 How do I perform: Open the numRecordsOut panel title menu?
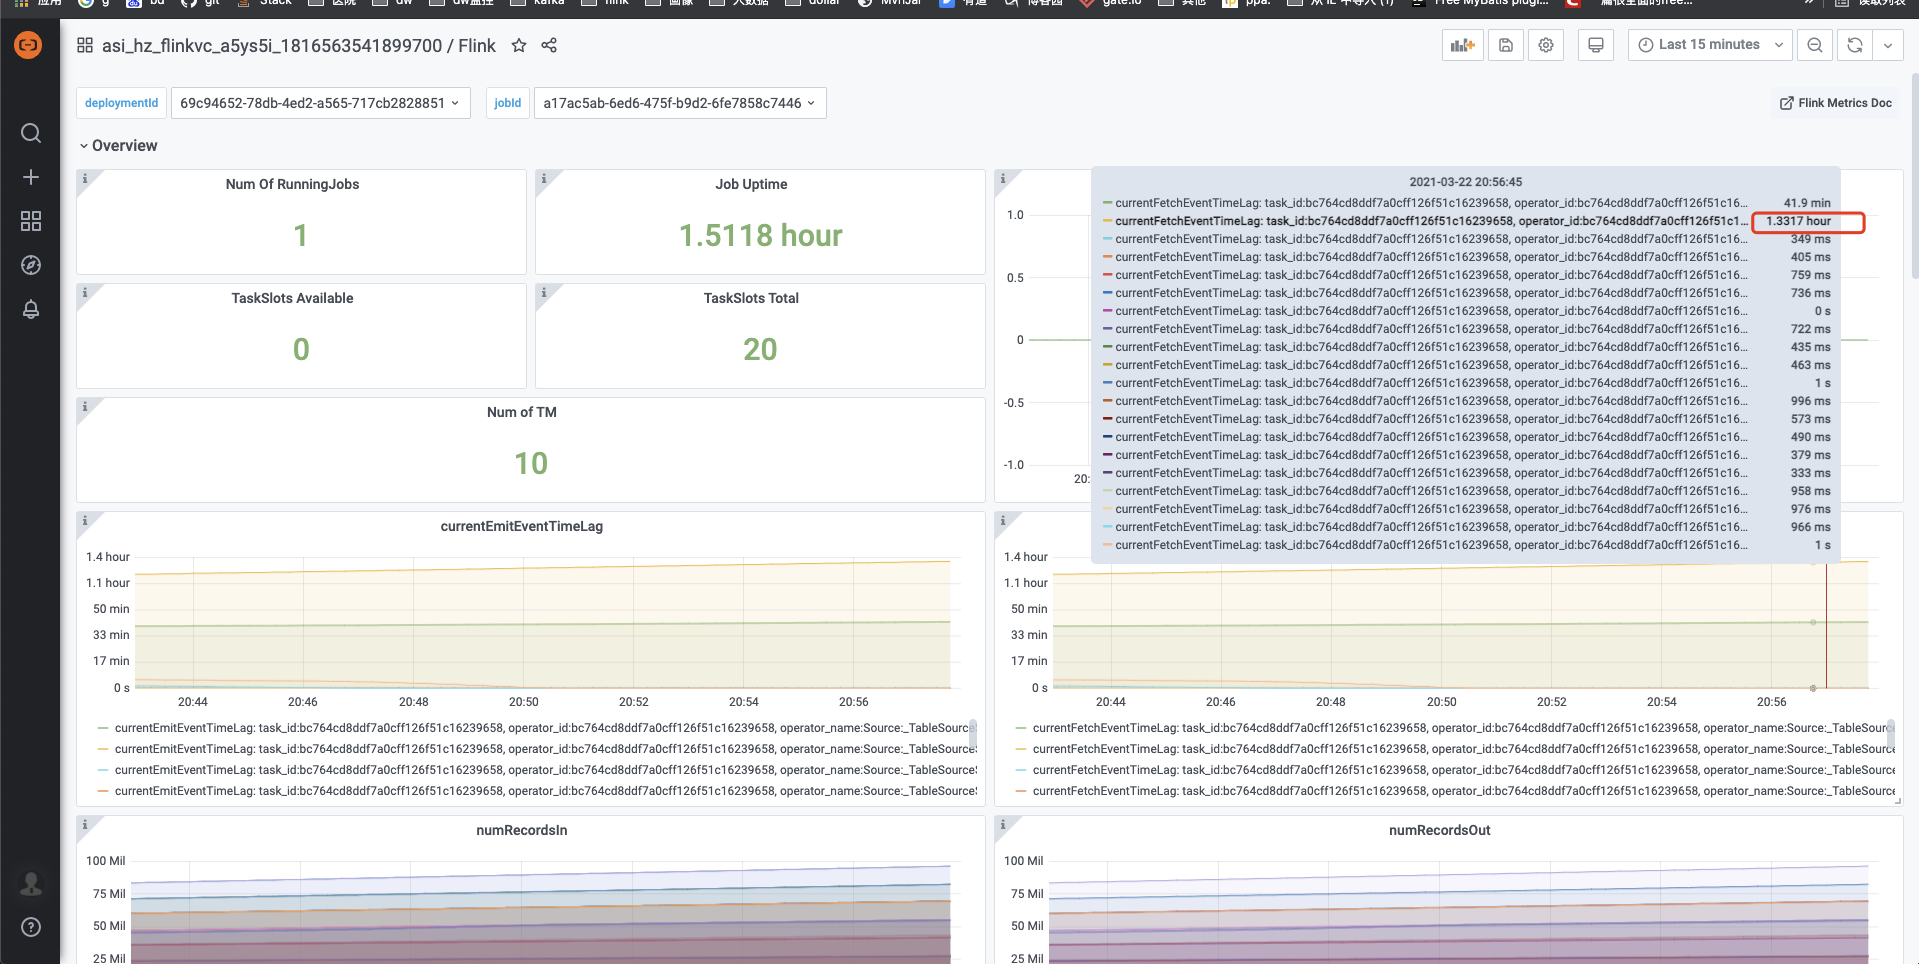[x=1439, y=830]
